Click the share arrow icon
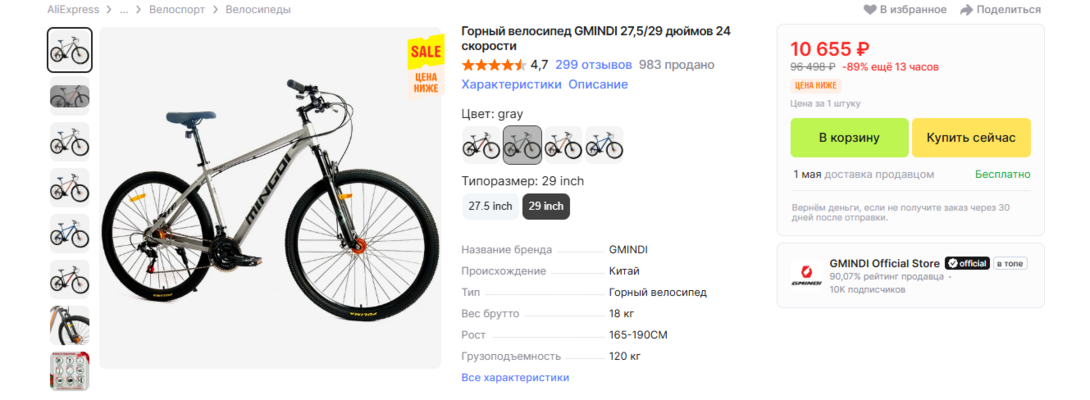The width and height of the screenshot is (1090, 400). click(966, 10)
